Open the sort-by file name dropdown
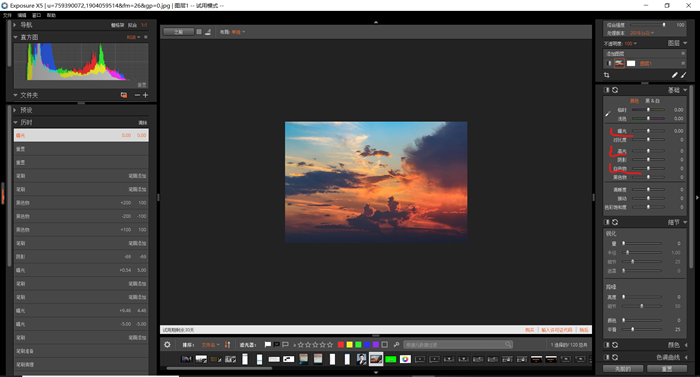700x377 pixels. 210,345
